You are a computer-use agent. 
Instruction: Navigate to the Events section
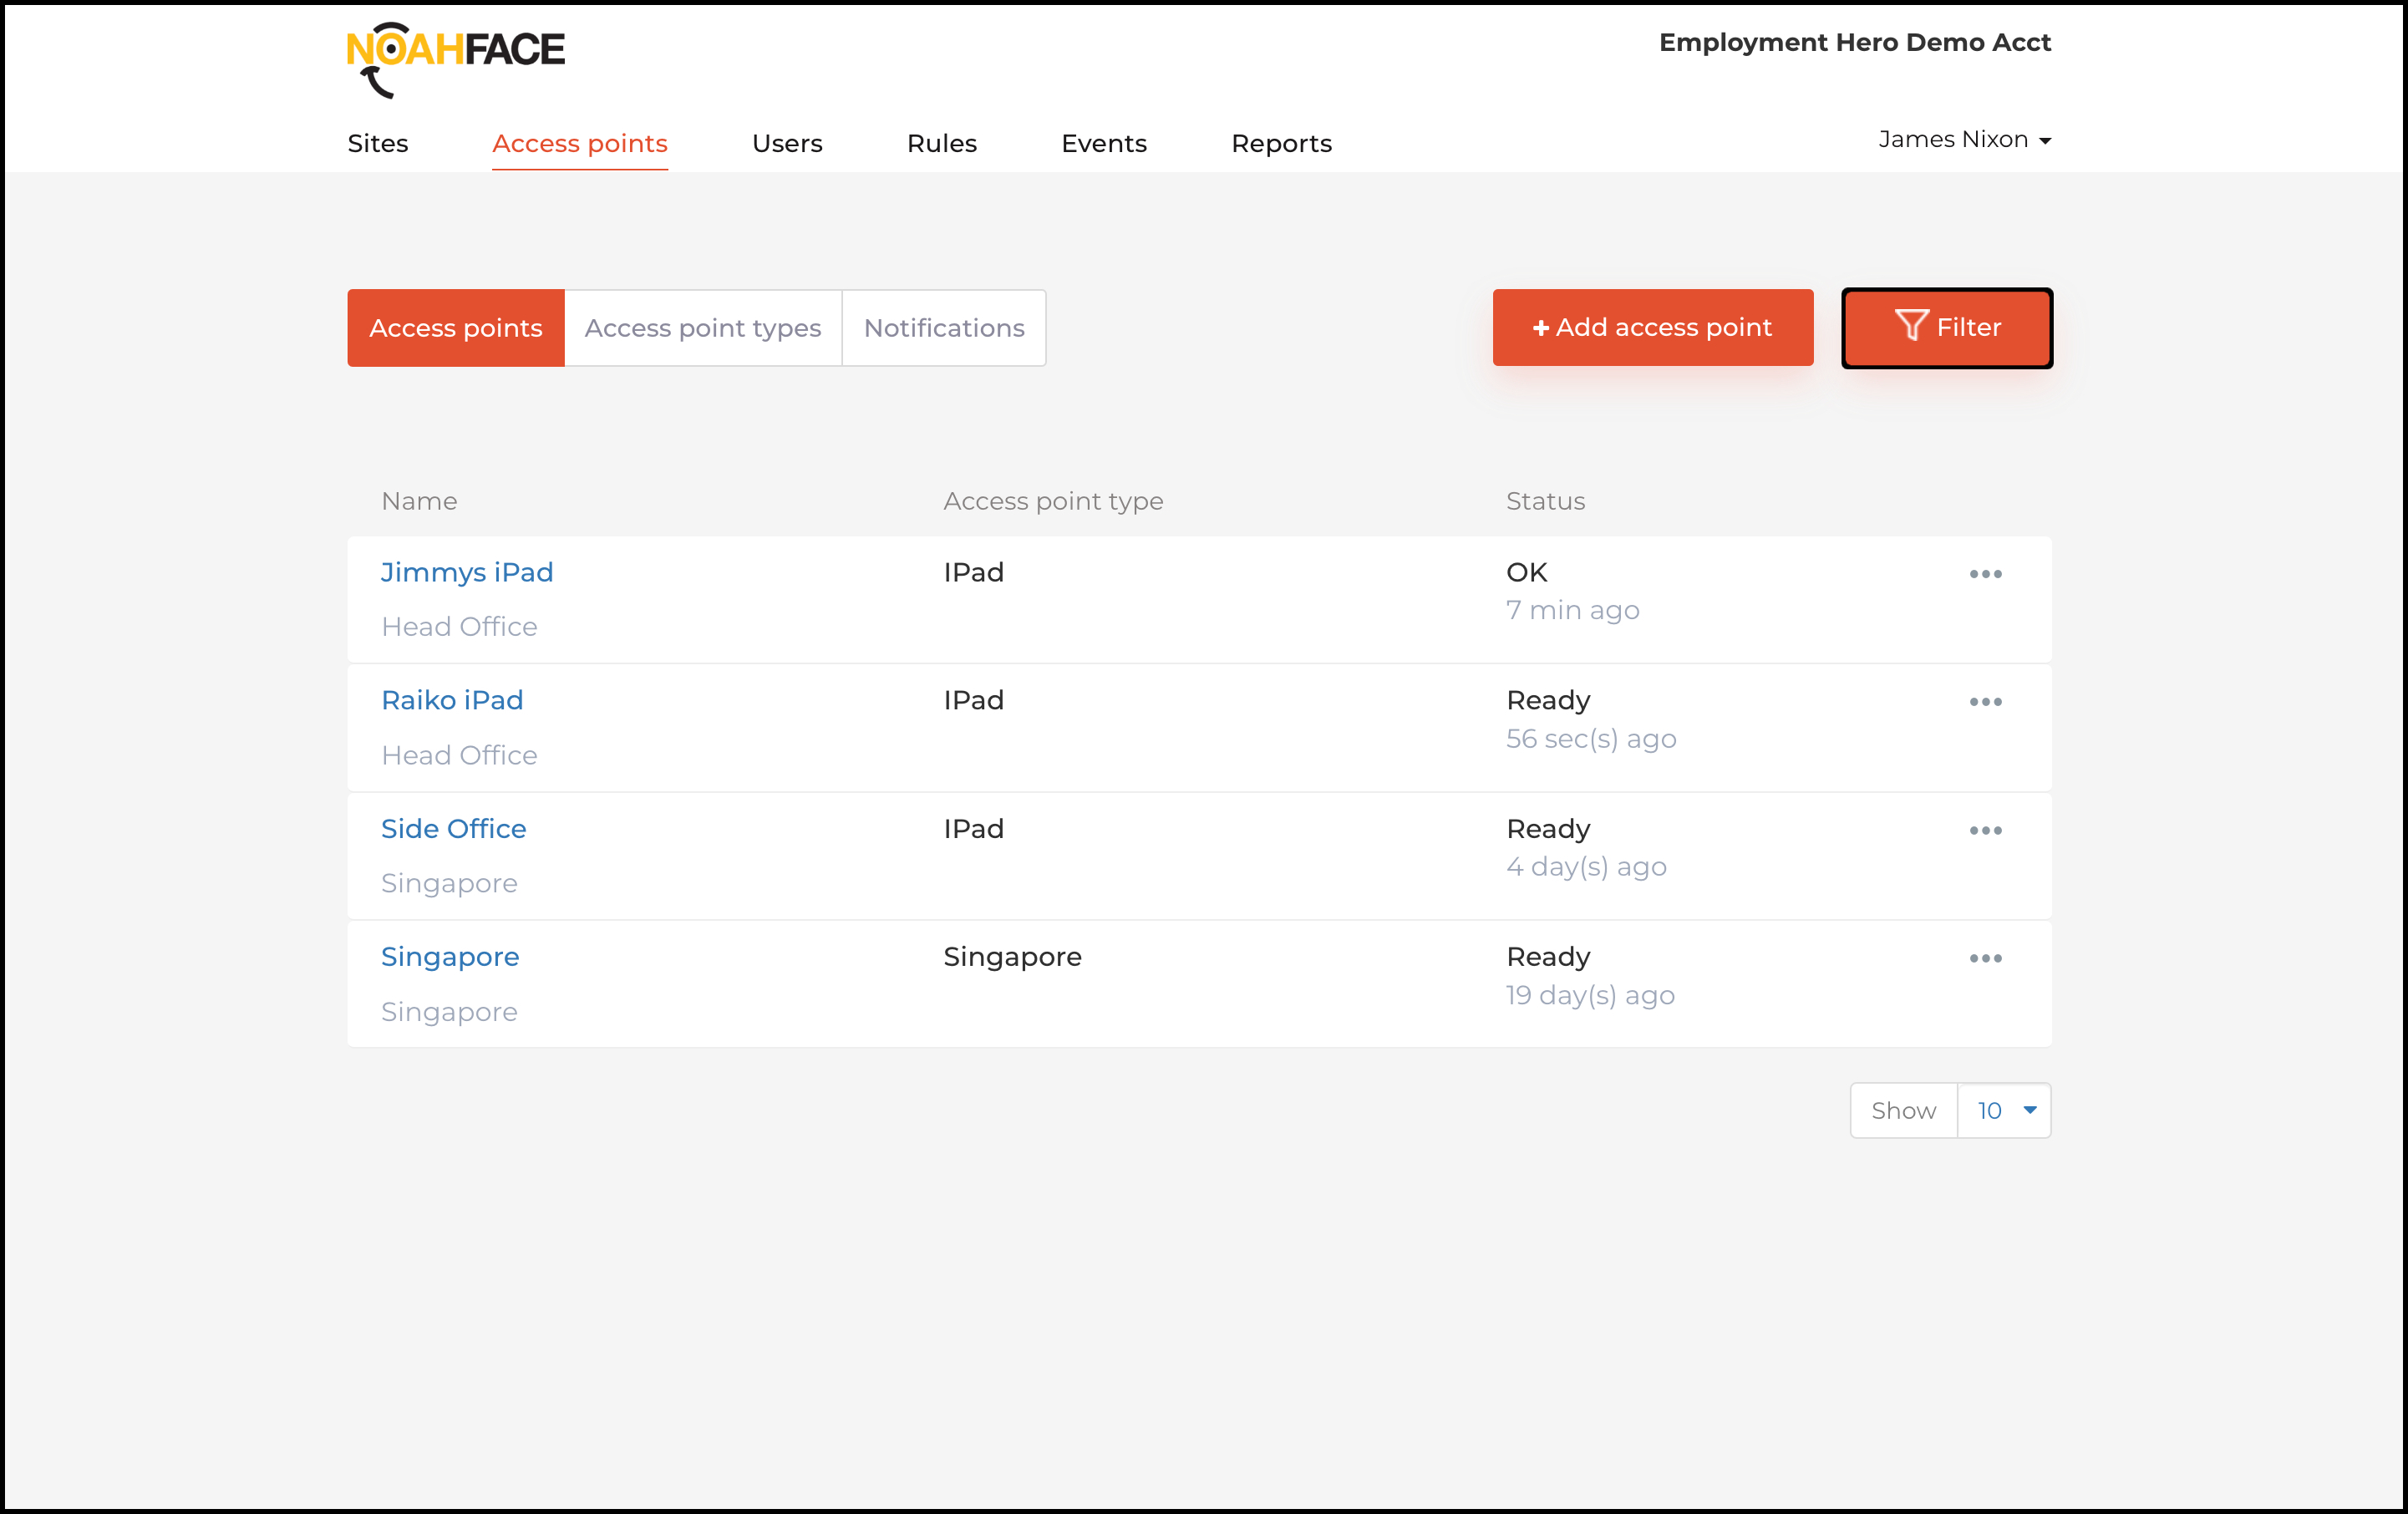(x=1104, y=143)
